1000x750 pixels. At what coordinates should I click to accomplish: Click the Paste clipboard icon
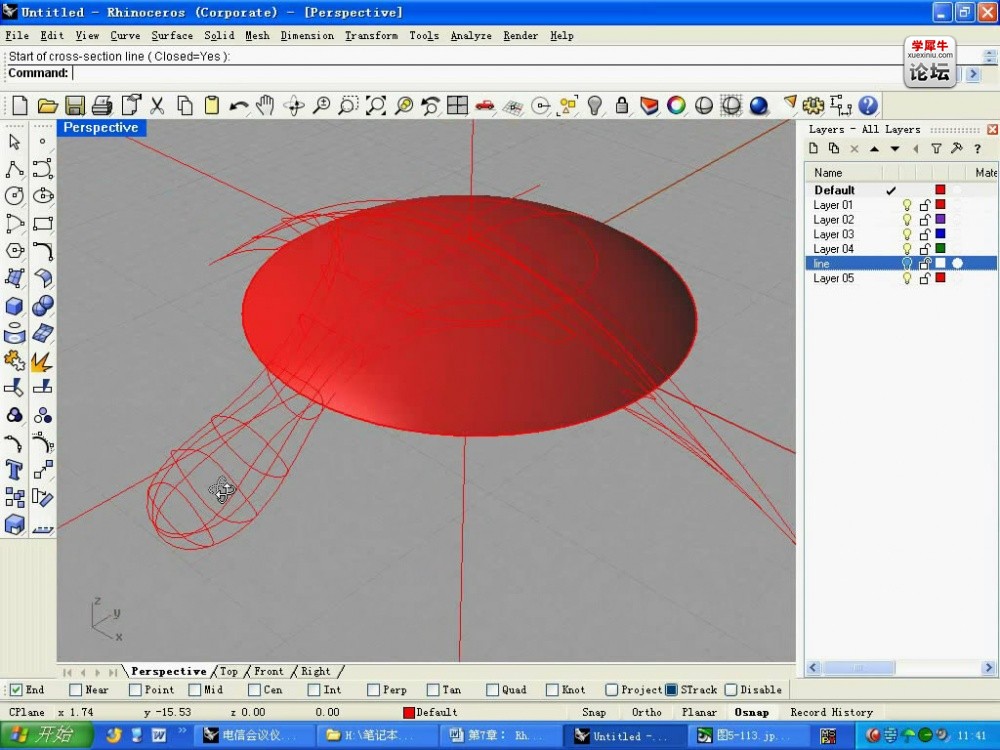click(212, 105)
